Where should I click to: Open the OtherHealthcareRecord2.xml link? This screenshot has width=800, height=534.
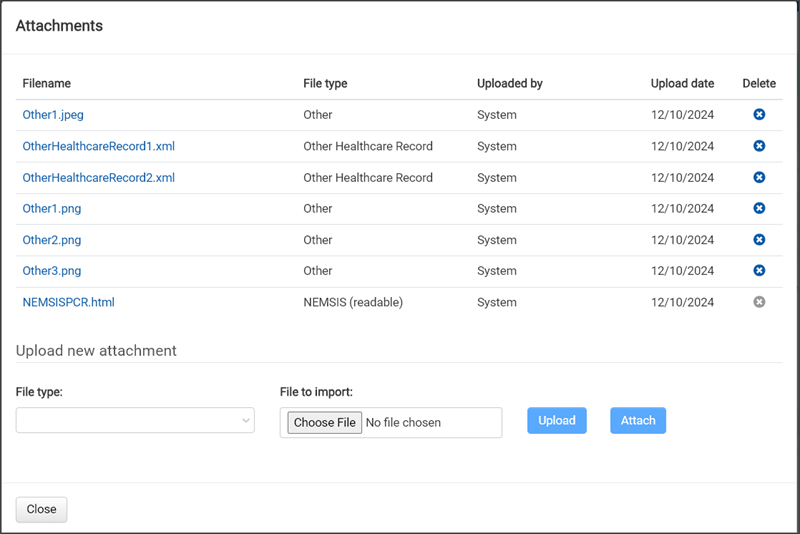coord(98,177)
